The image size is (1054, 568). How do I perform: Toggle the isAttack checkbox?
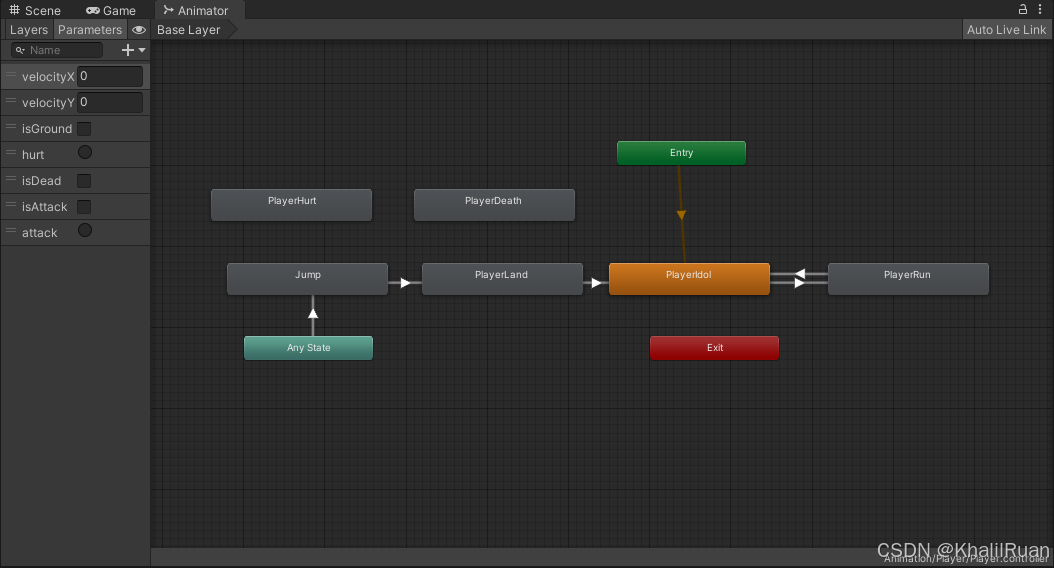[x=84, y=206]
